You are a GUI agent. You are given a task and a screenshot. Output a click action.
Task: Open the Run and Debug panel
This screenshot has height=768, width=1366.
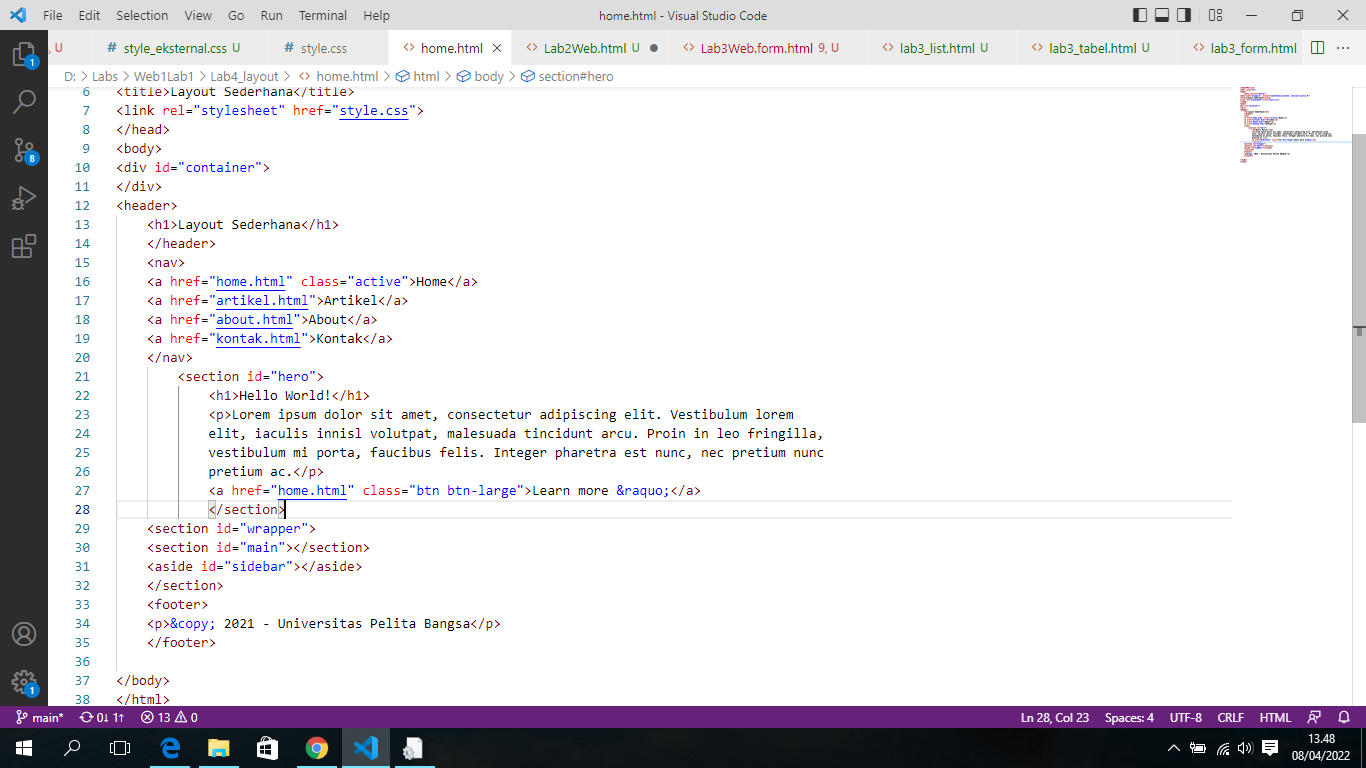pos(25,196)
